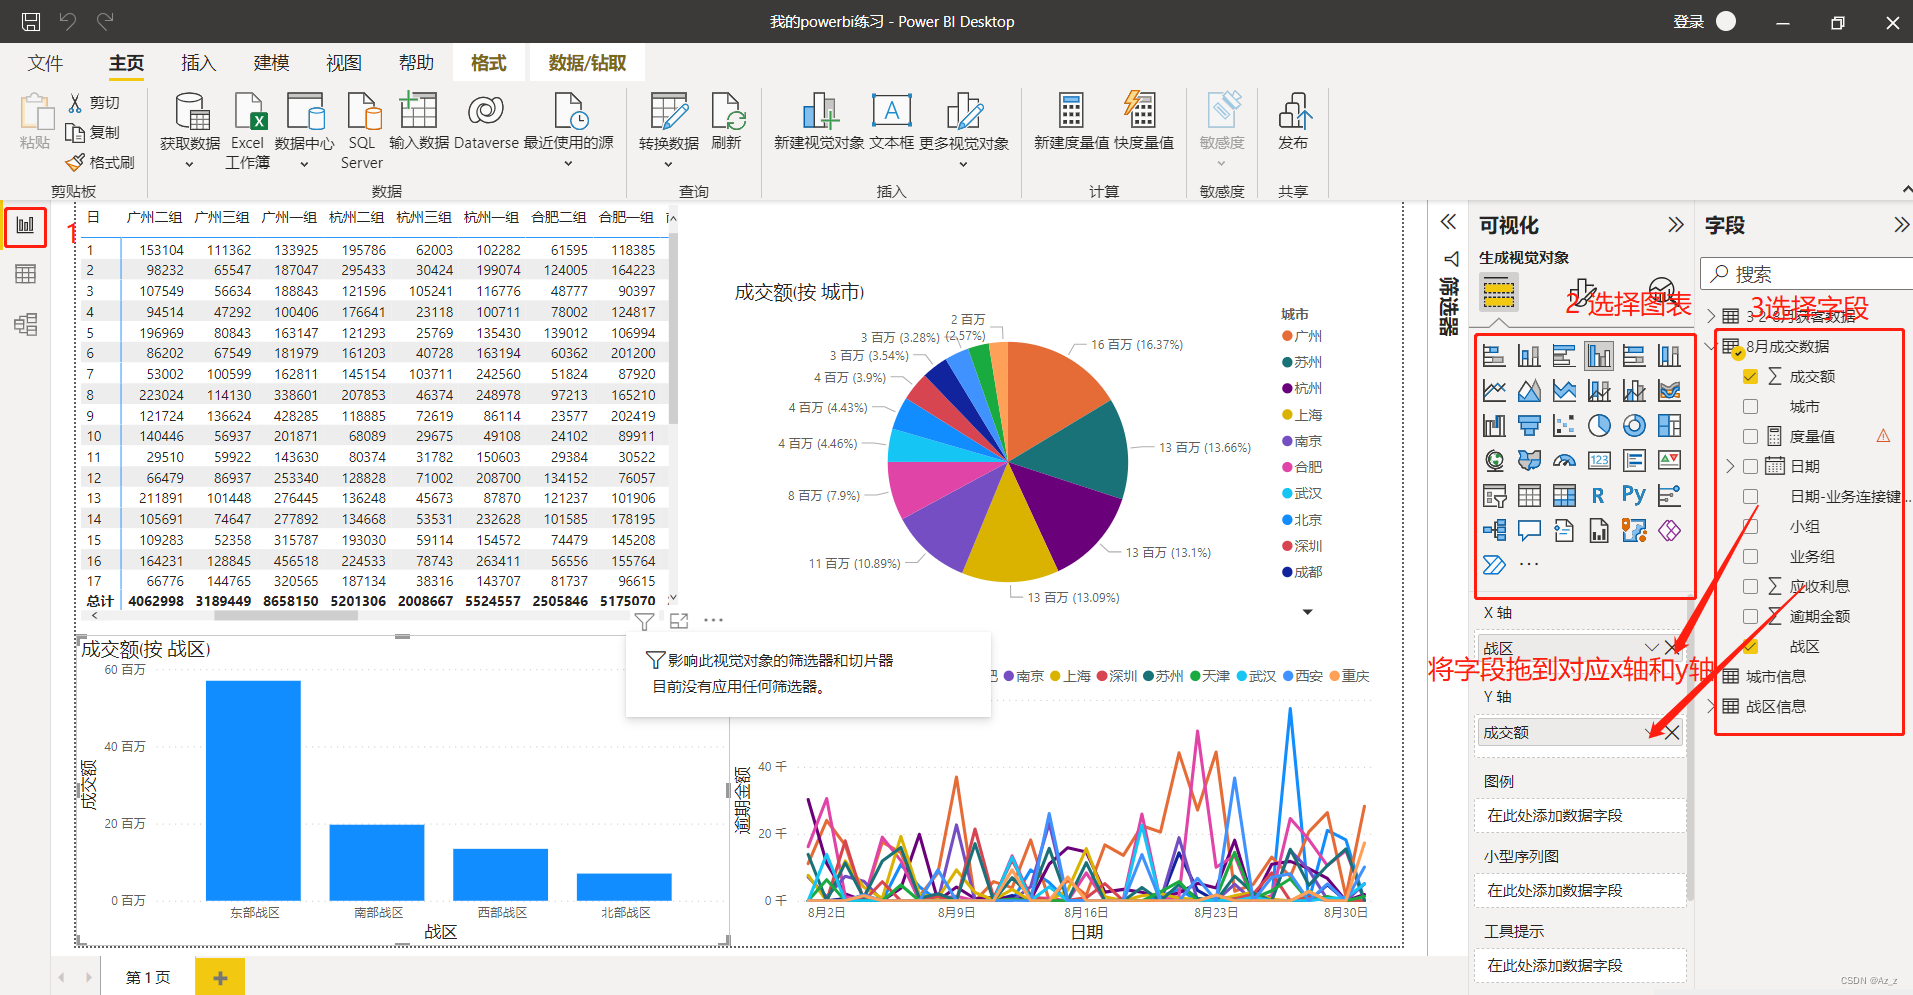
Task: Uncheck the 成交额 field checkbox
Action: 1751,376
